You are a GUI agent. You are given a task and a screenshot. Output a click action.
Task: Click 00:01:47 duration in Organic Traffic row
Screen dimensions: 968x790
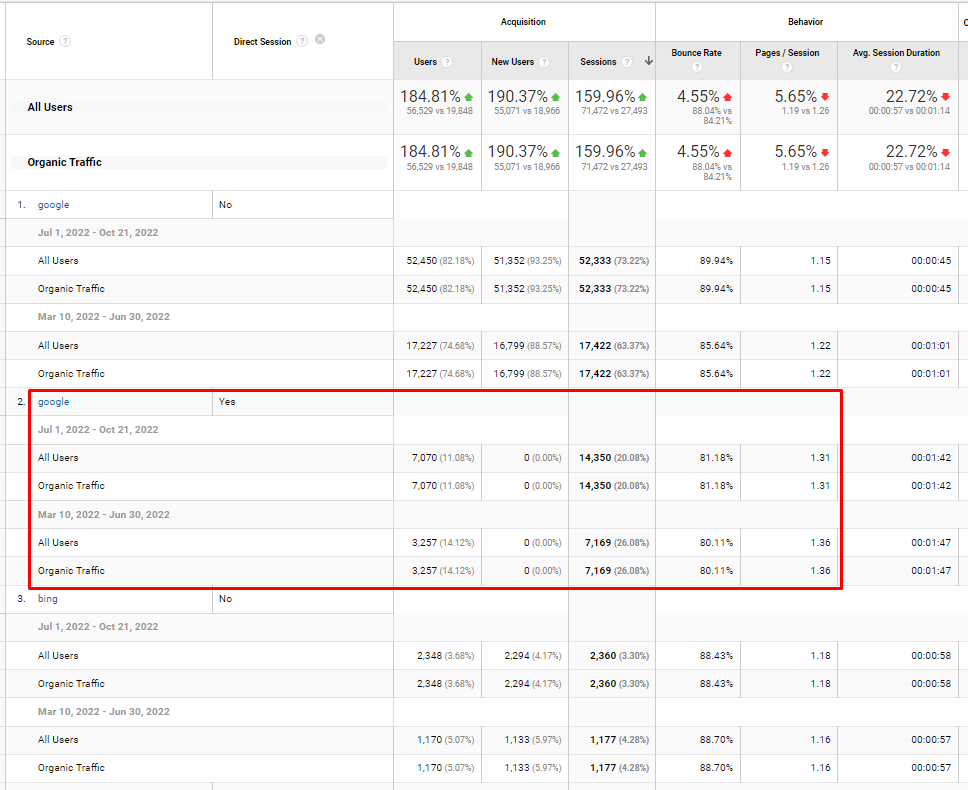click(931, 570)
